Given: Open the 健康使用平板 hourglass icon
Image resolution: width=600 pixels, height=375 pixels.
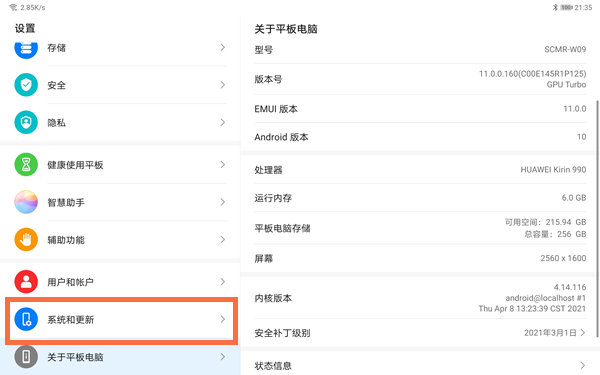Looking at the screenshot, I should [x=26, y=165].
